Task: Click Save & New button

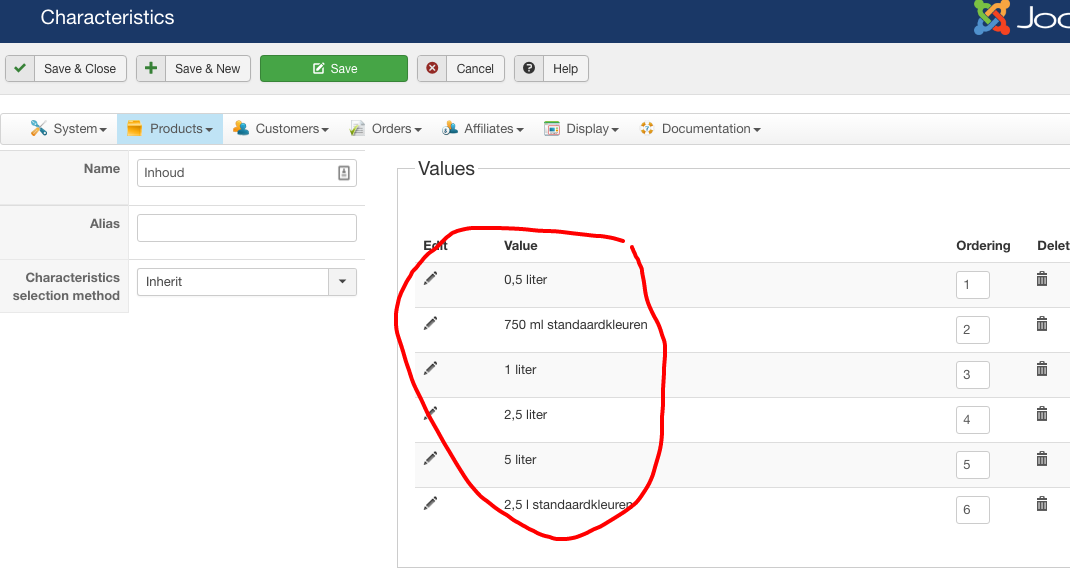Action: tap(193, 68)
